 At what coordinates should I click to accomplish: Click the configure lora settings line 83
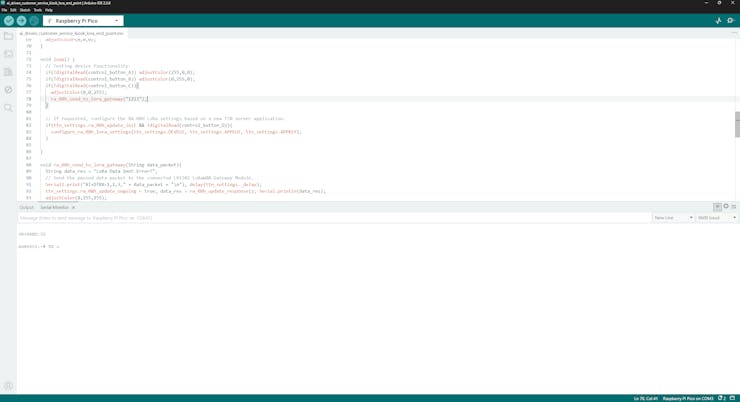click(x=176, y=132)
